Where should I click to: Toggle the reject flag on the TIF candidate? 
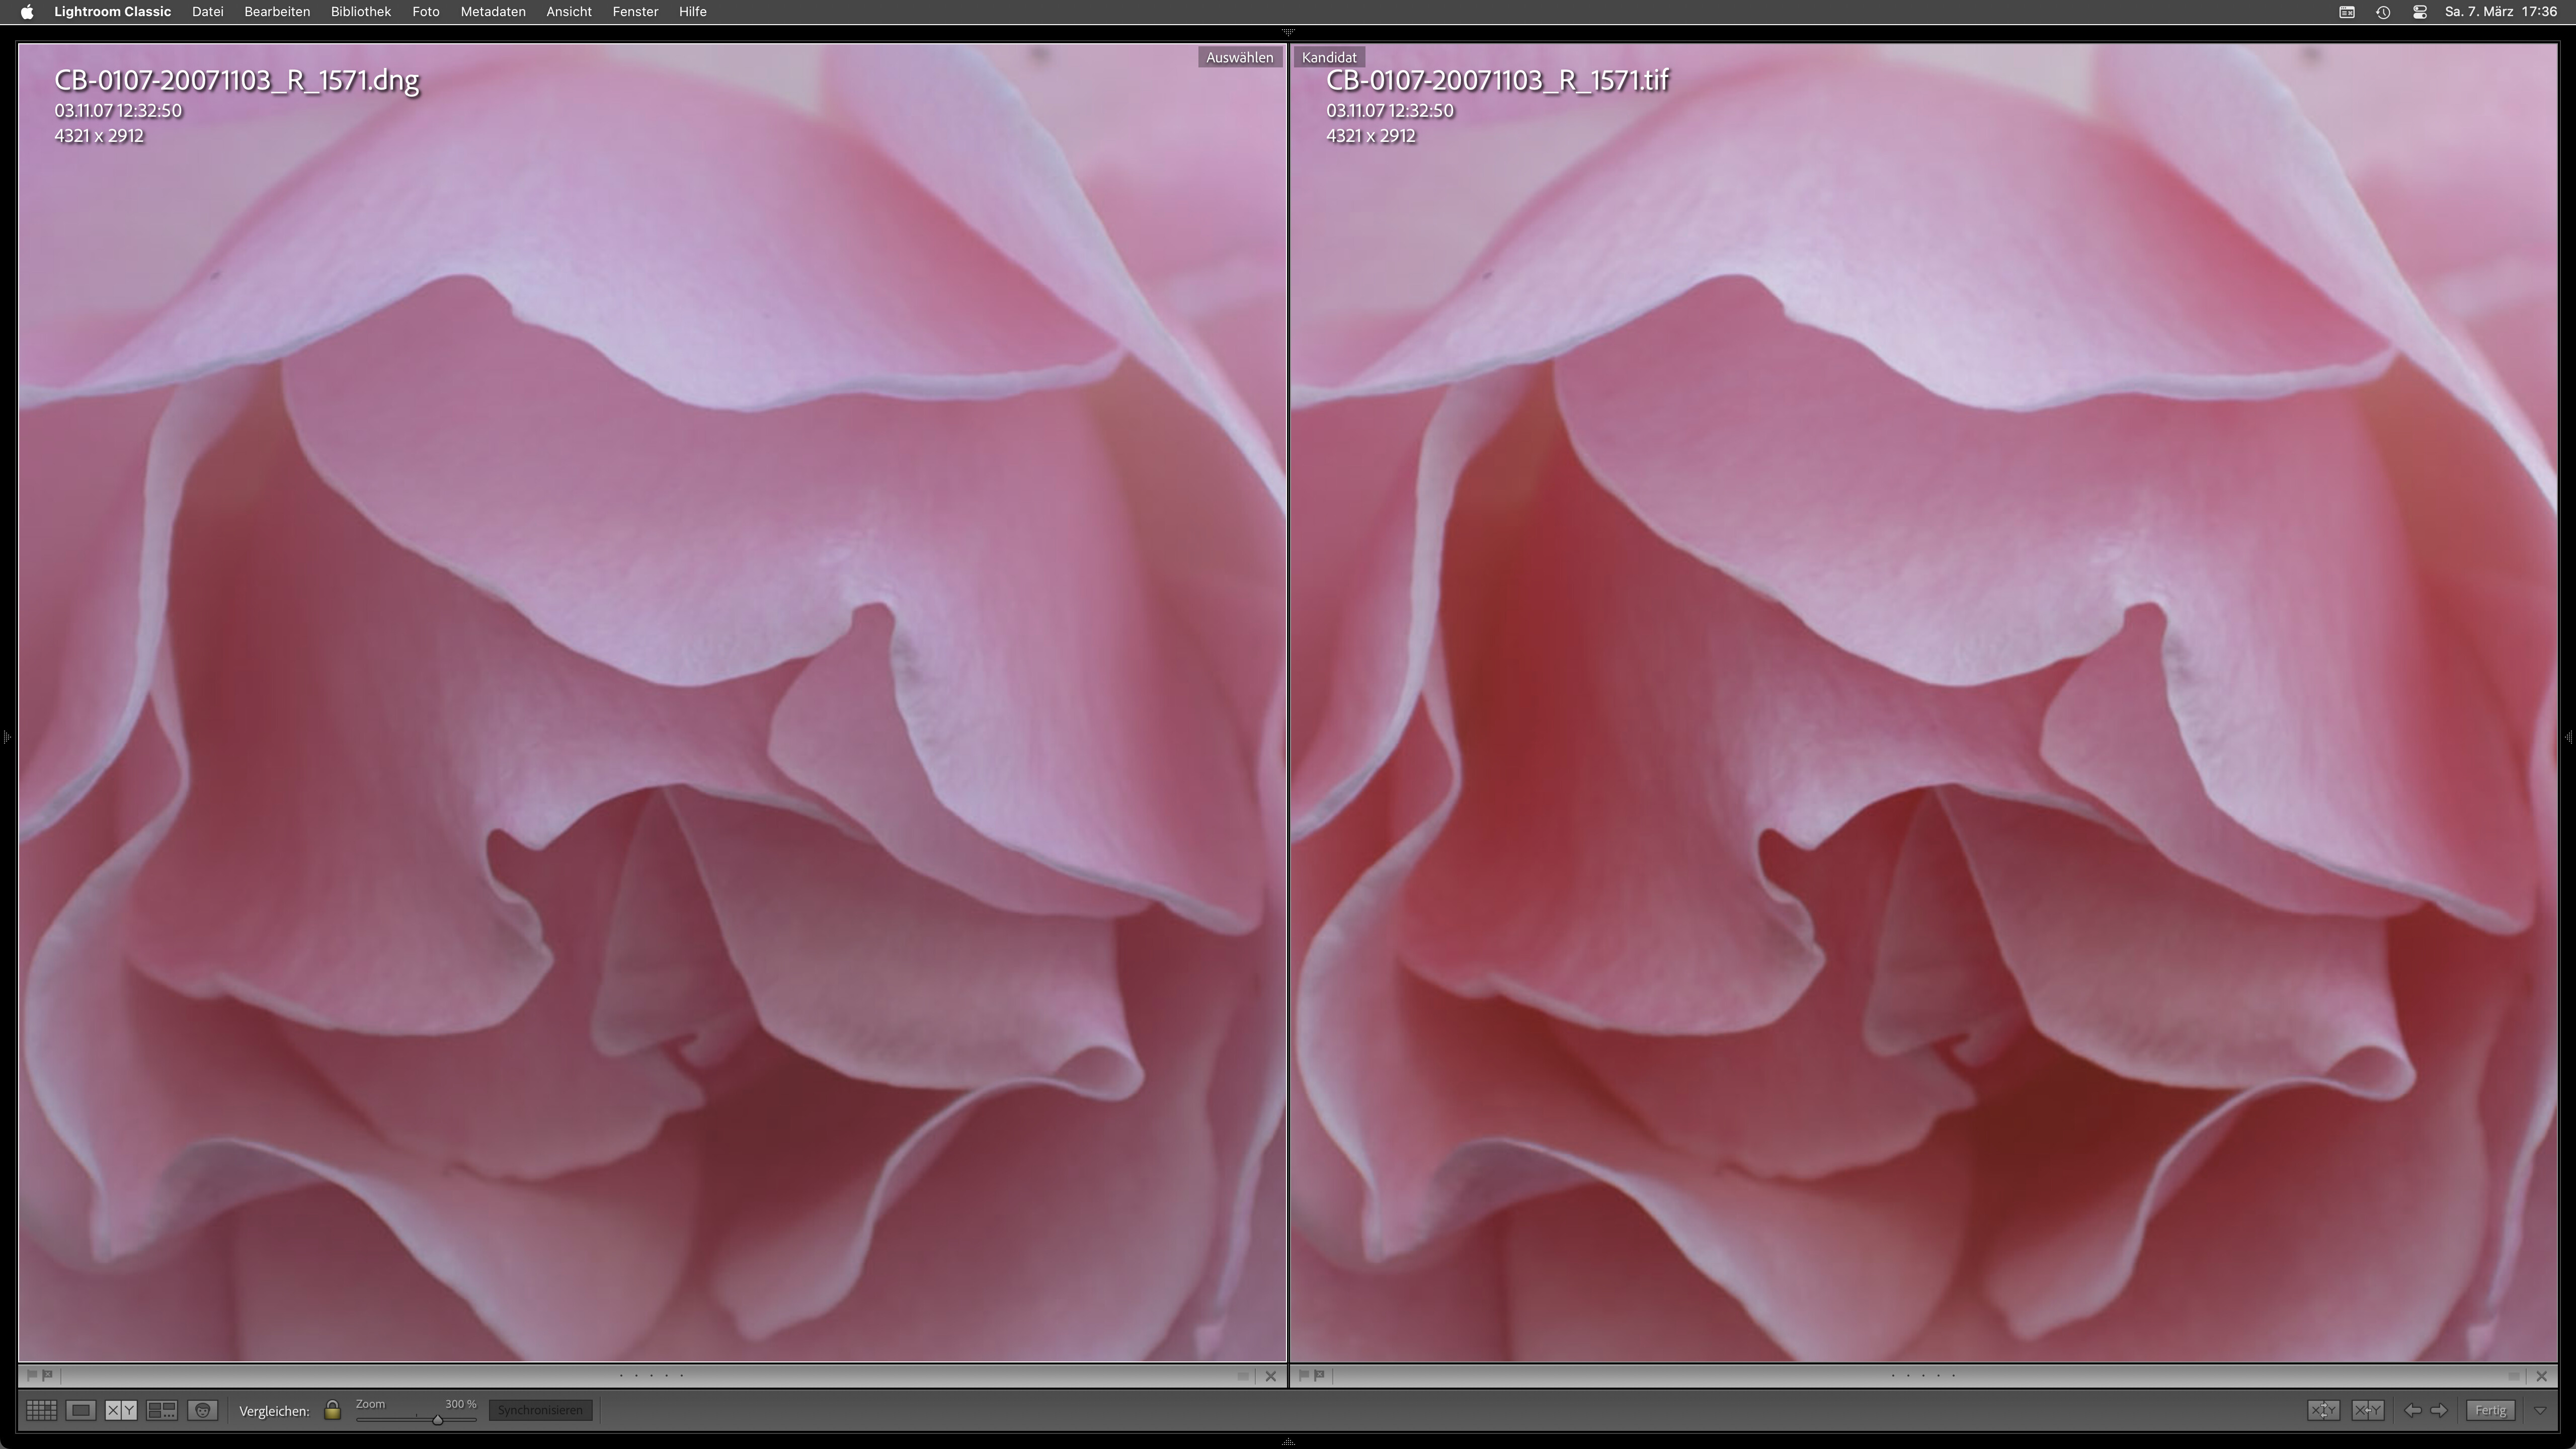(x=1319, y=1375)
